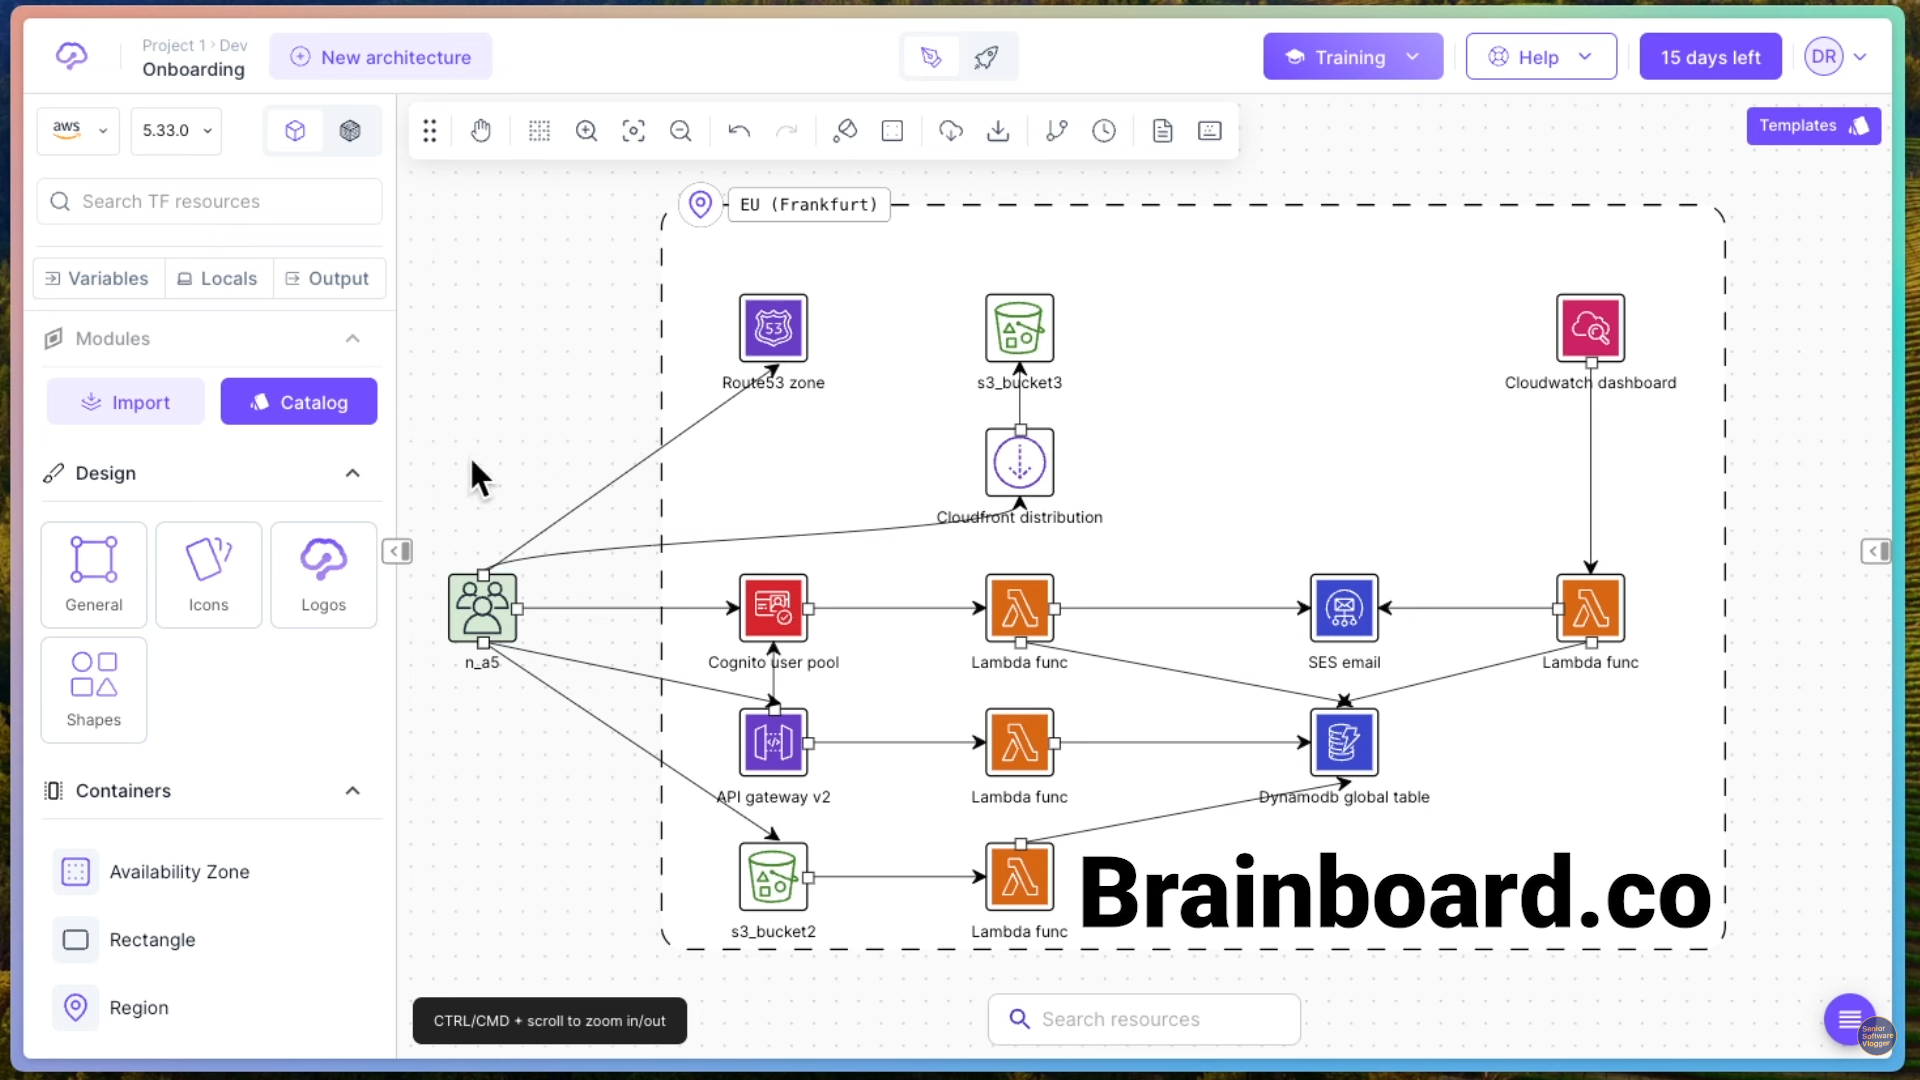Open the git branch versioning icon
Screen dimensions: 1920x1080
[x=1057, y=131]
